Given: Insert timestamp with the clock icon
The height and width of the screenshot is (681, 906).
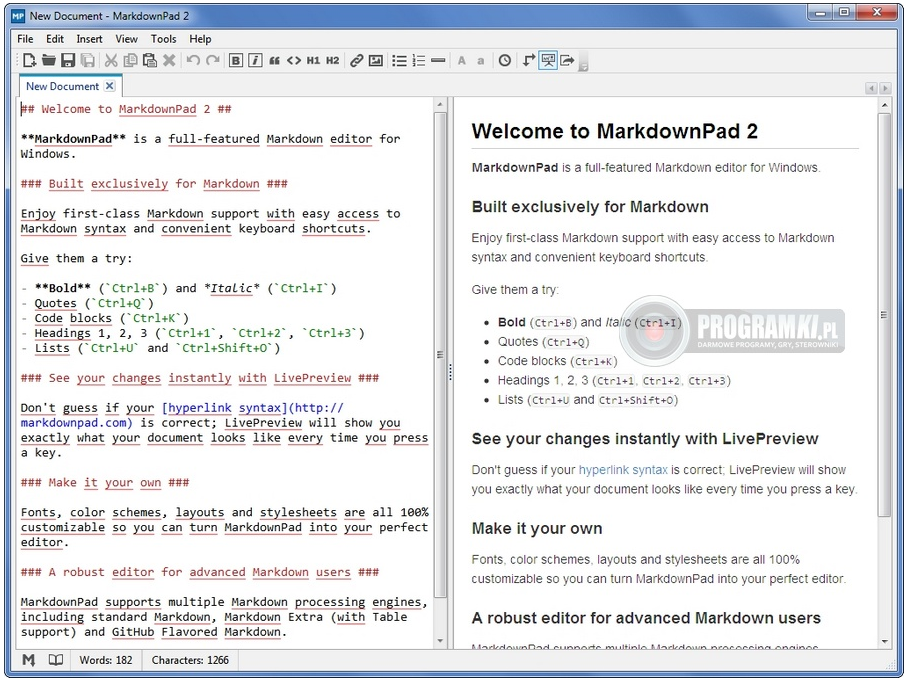Looking at the screenshot, I should (505, 60).
